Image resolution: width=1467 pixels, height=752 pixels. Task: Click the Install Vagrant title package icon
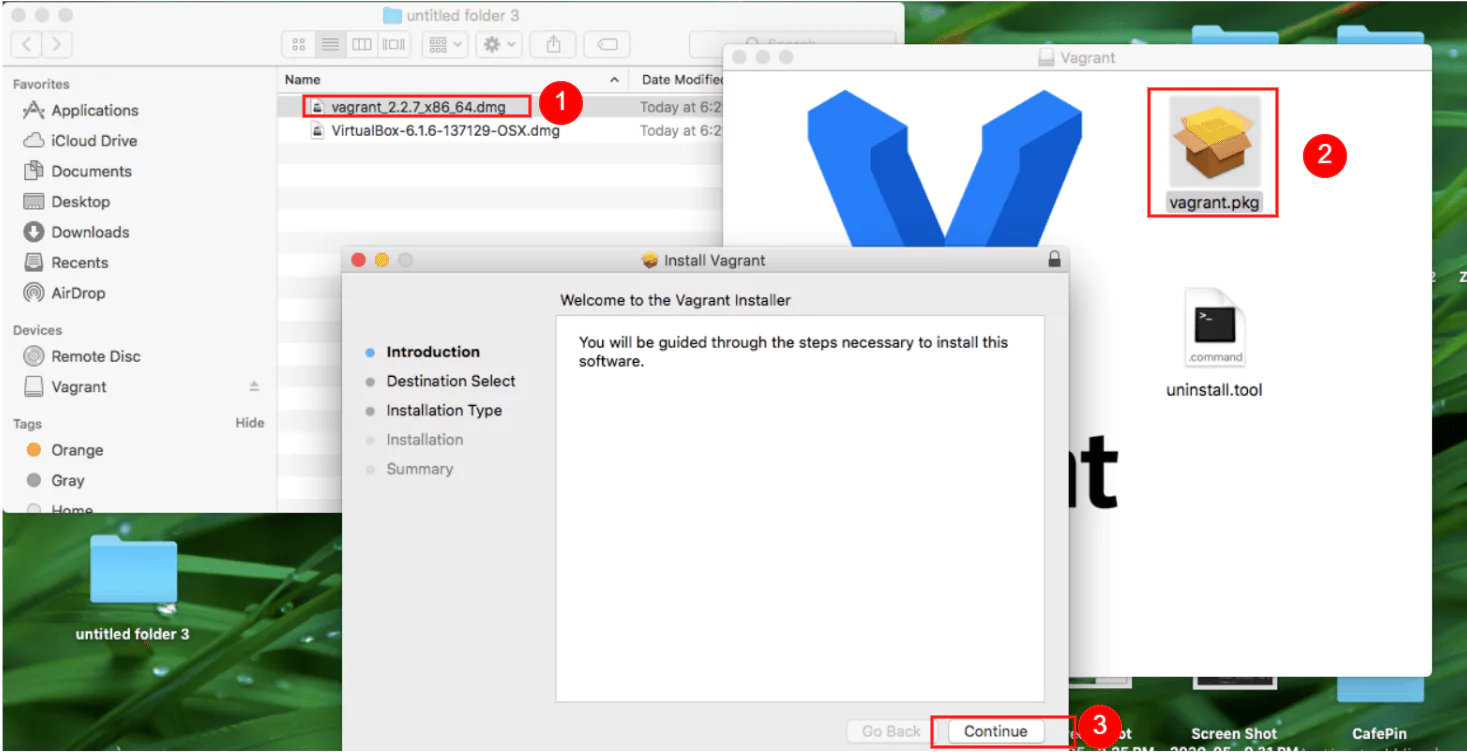click(x=650, y=261)
